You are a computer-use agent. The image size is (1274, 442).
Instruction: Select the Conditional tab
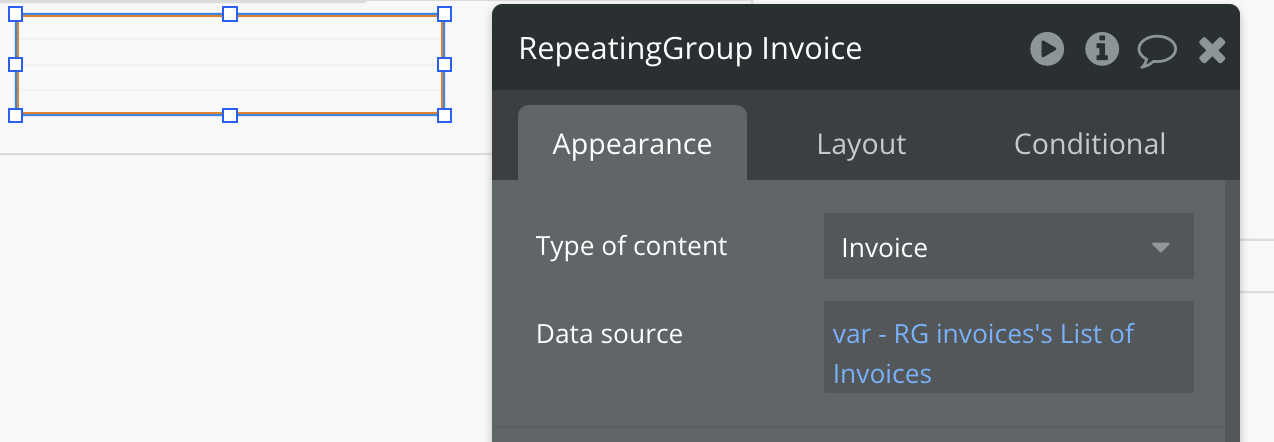[x=1089, y=144]
